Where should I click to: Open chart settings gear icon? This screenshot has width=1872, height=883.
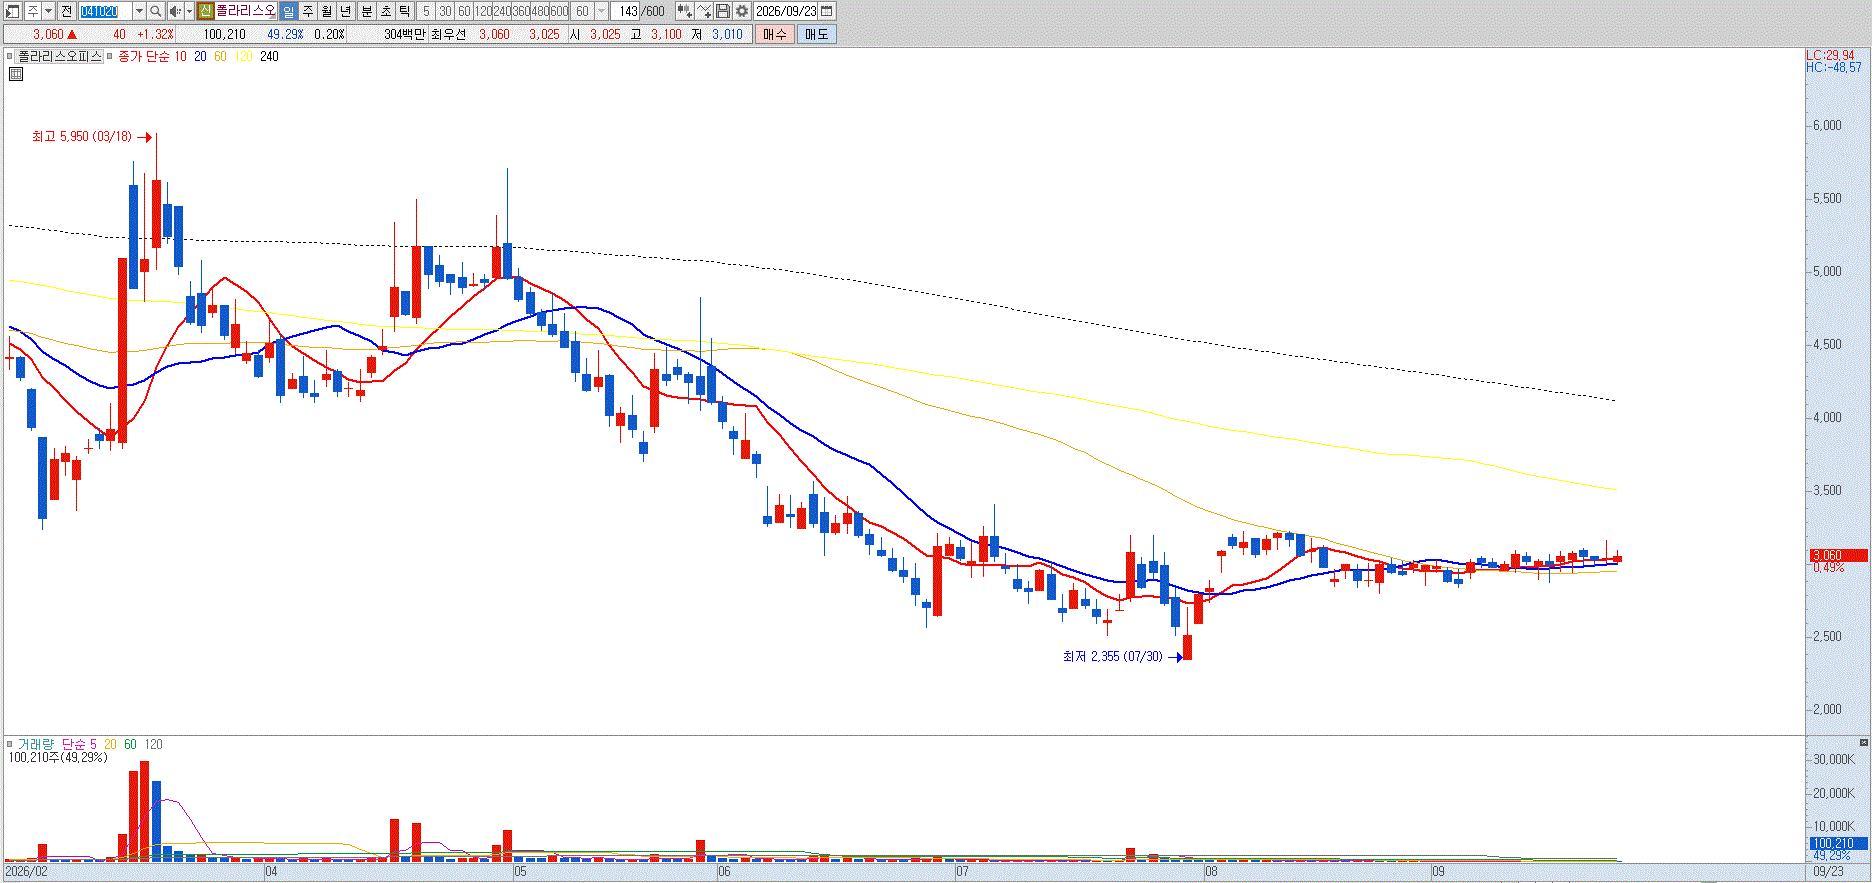coord(742,11)
